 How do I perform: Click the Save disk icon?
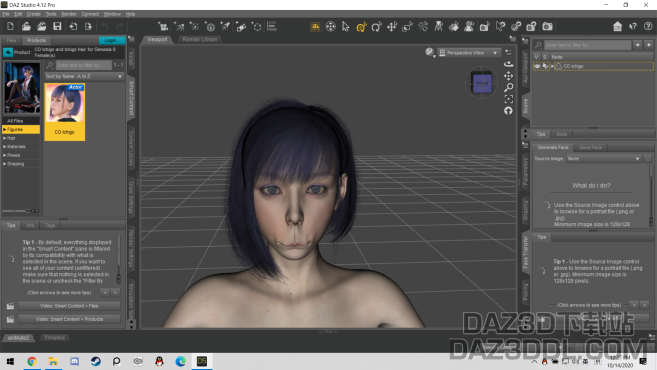pyautogui.click(x=57, y=26)
